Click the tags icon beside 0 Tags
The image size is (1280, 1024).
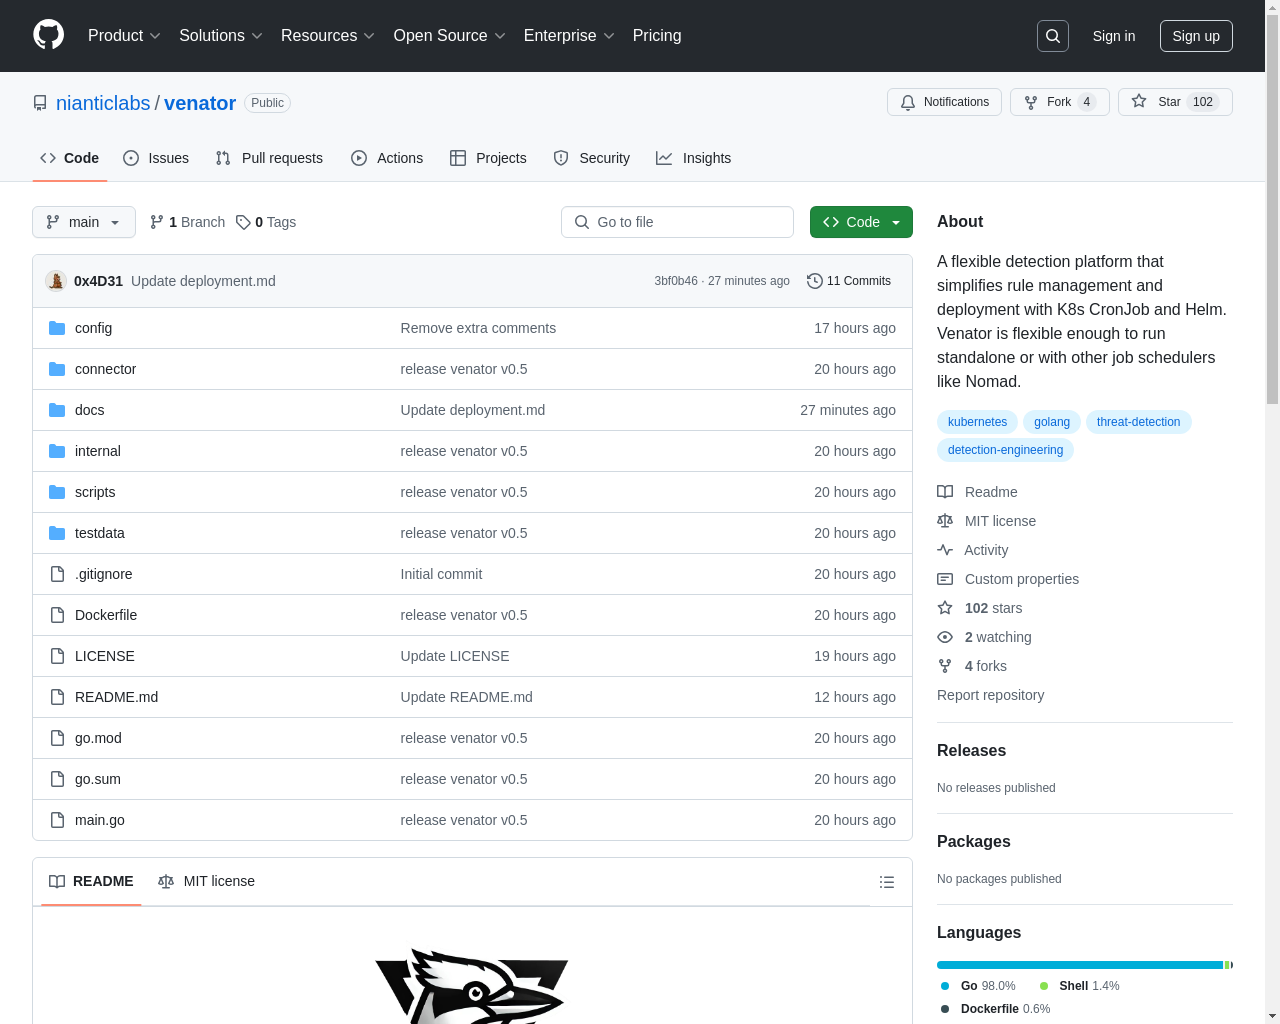[243, 222]
